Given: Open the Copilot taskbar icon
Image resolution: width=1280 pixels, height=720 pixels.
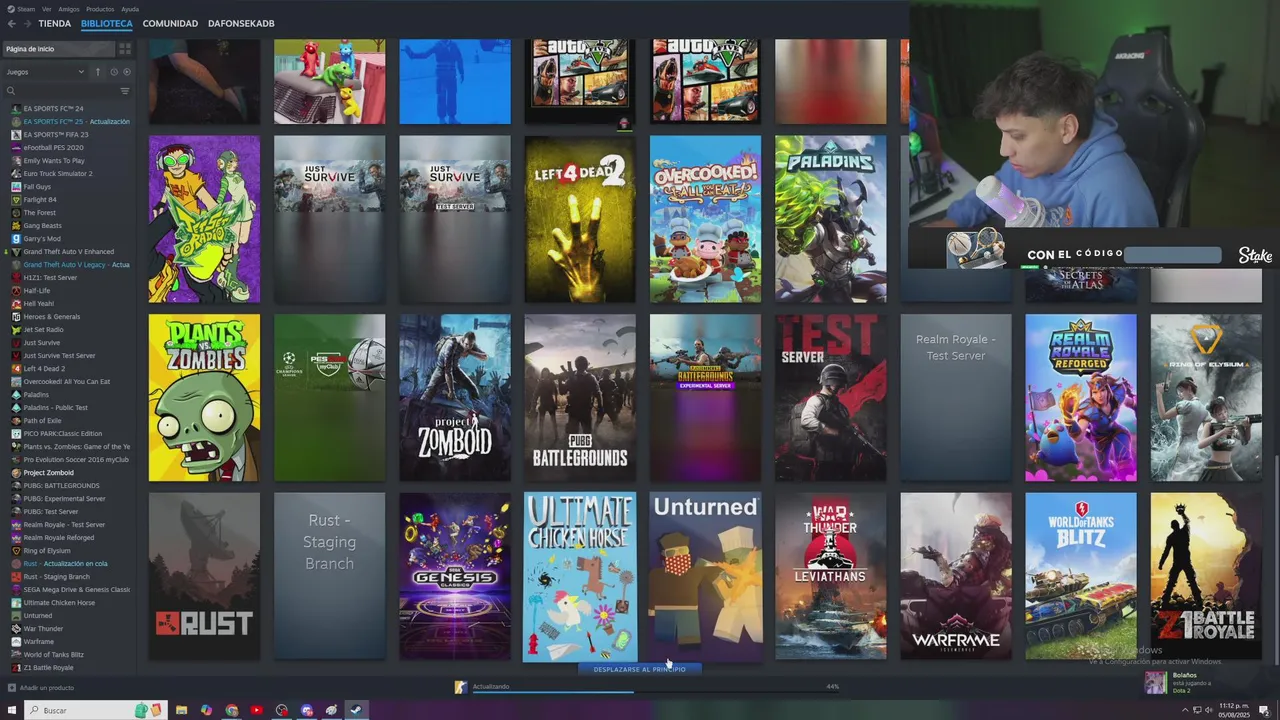Looking at the screenshot, I should click(x=206, y=710).
